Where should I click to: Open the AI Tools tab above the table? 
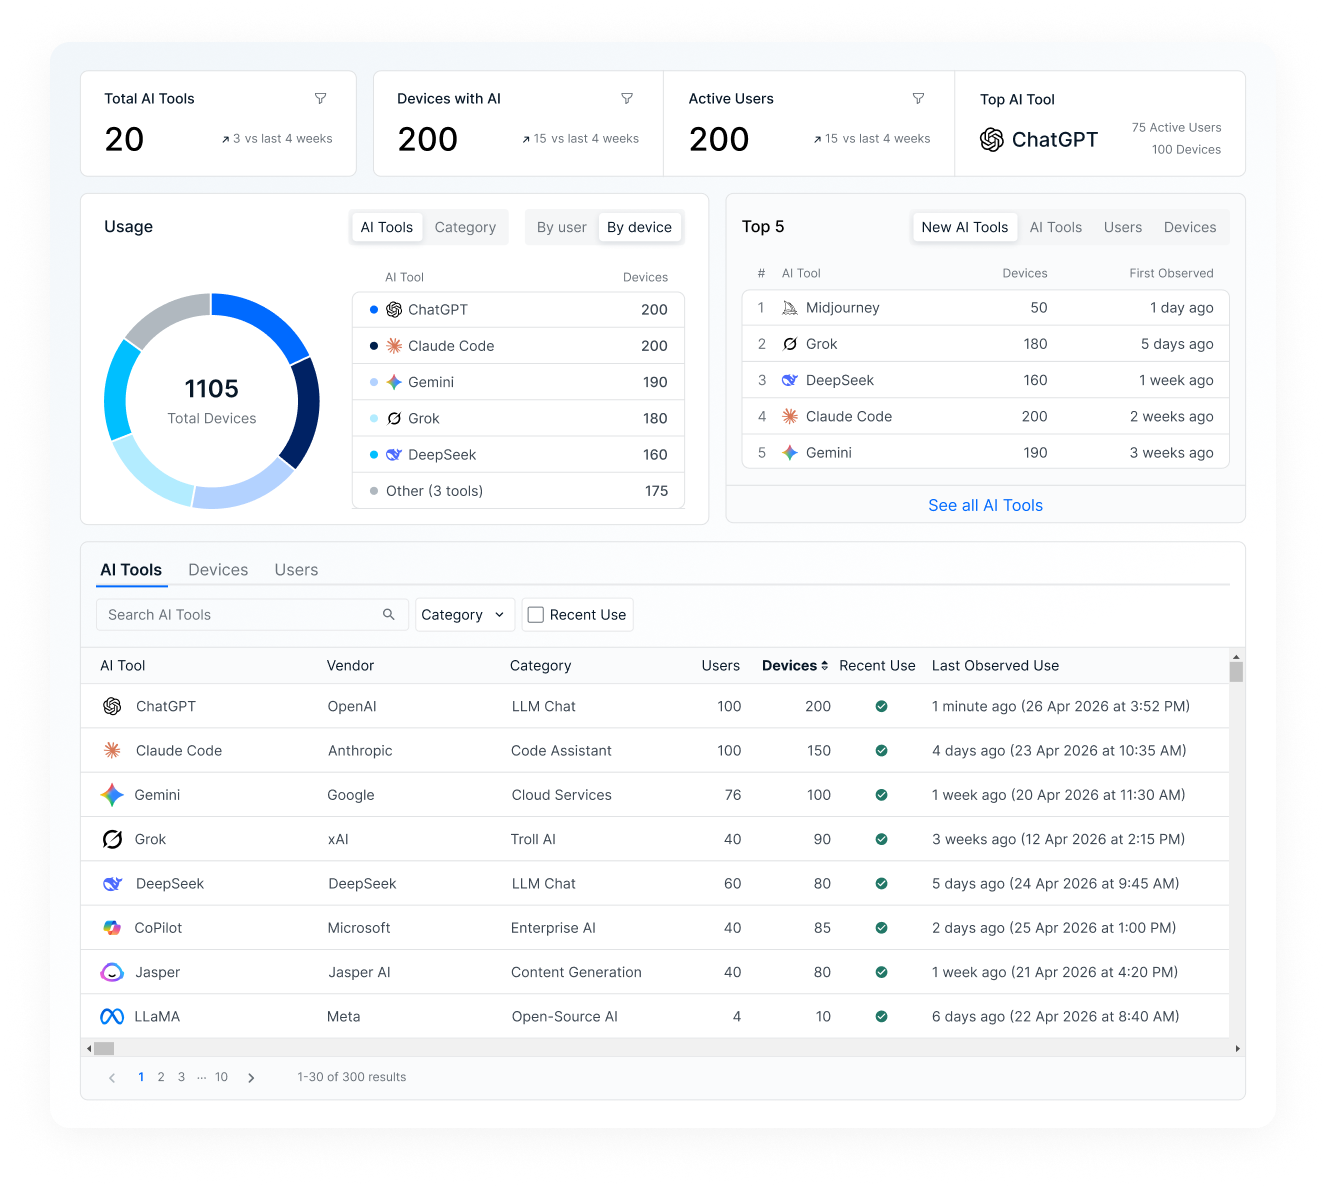131,570
